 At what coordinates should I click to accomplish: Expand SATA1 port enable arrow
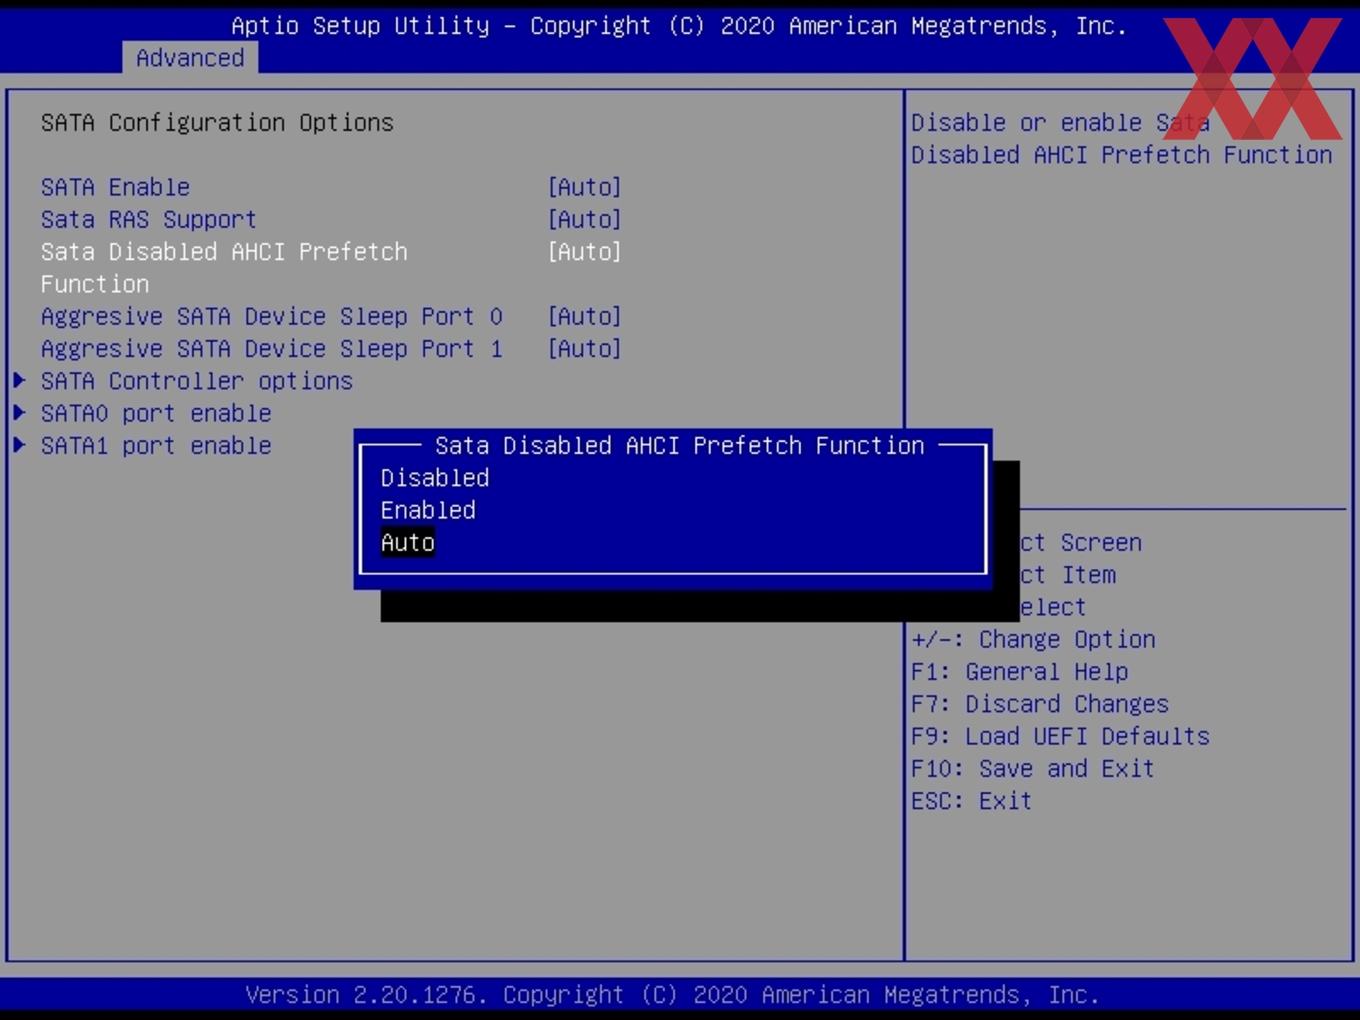pos(19,445)
